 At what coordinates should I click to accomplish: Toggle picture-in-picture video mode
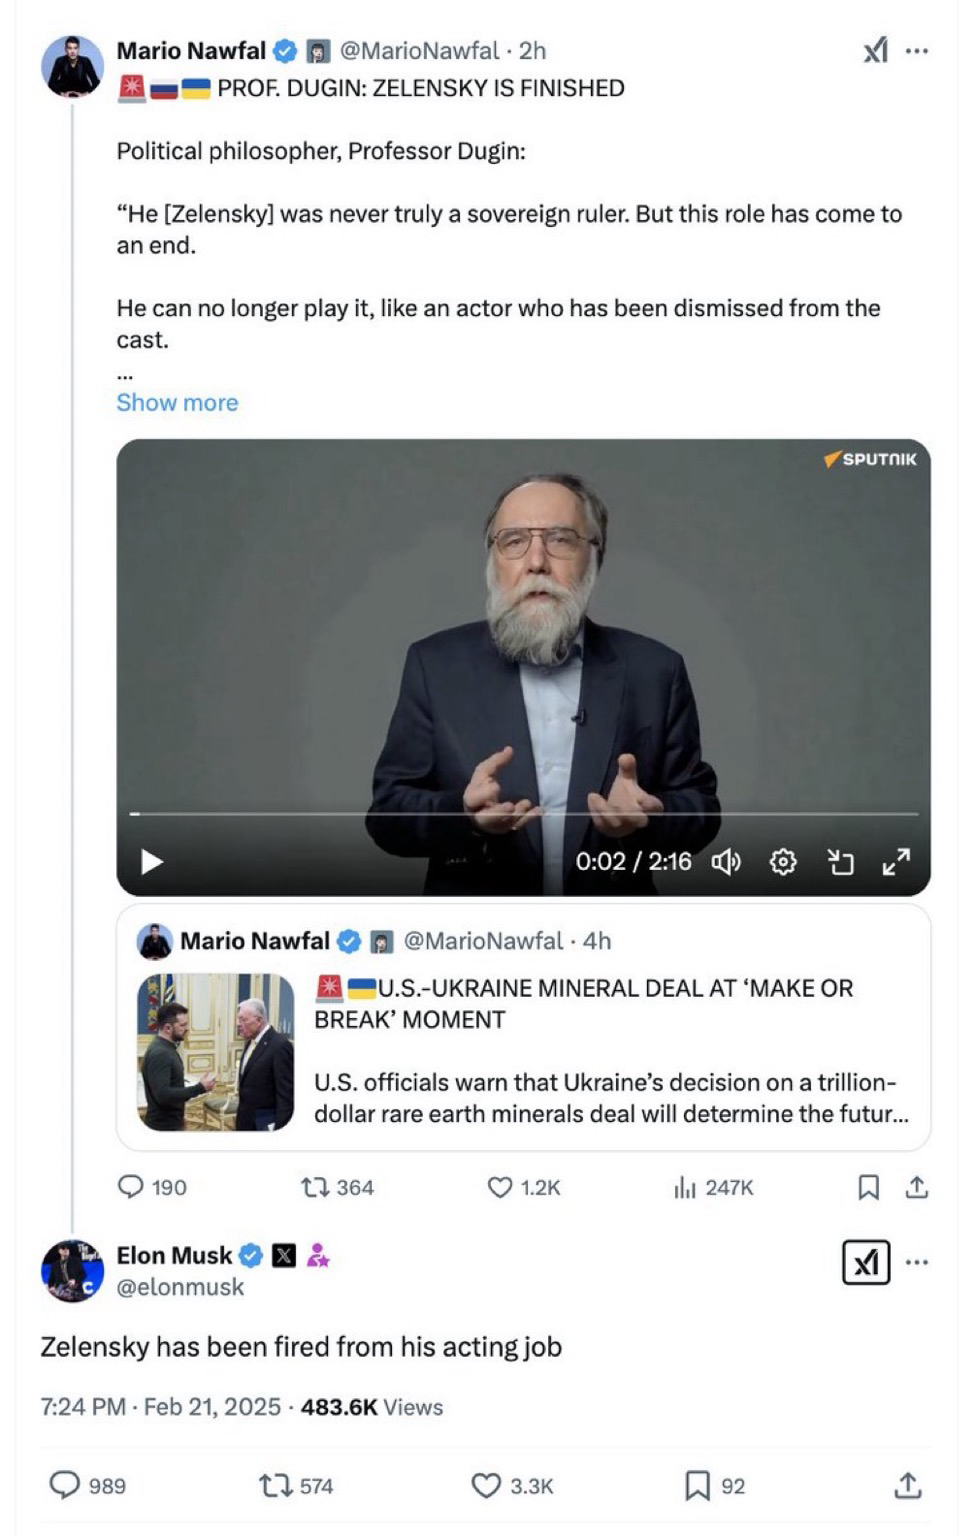[840, 861]
